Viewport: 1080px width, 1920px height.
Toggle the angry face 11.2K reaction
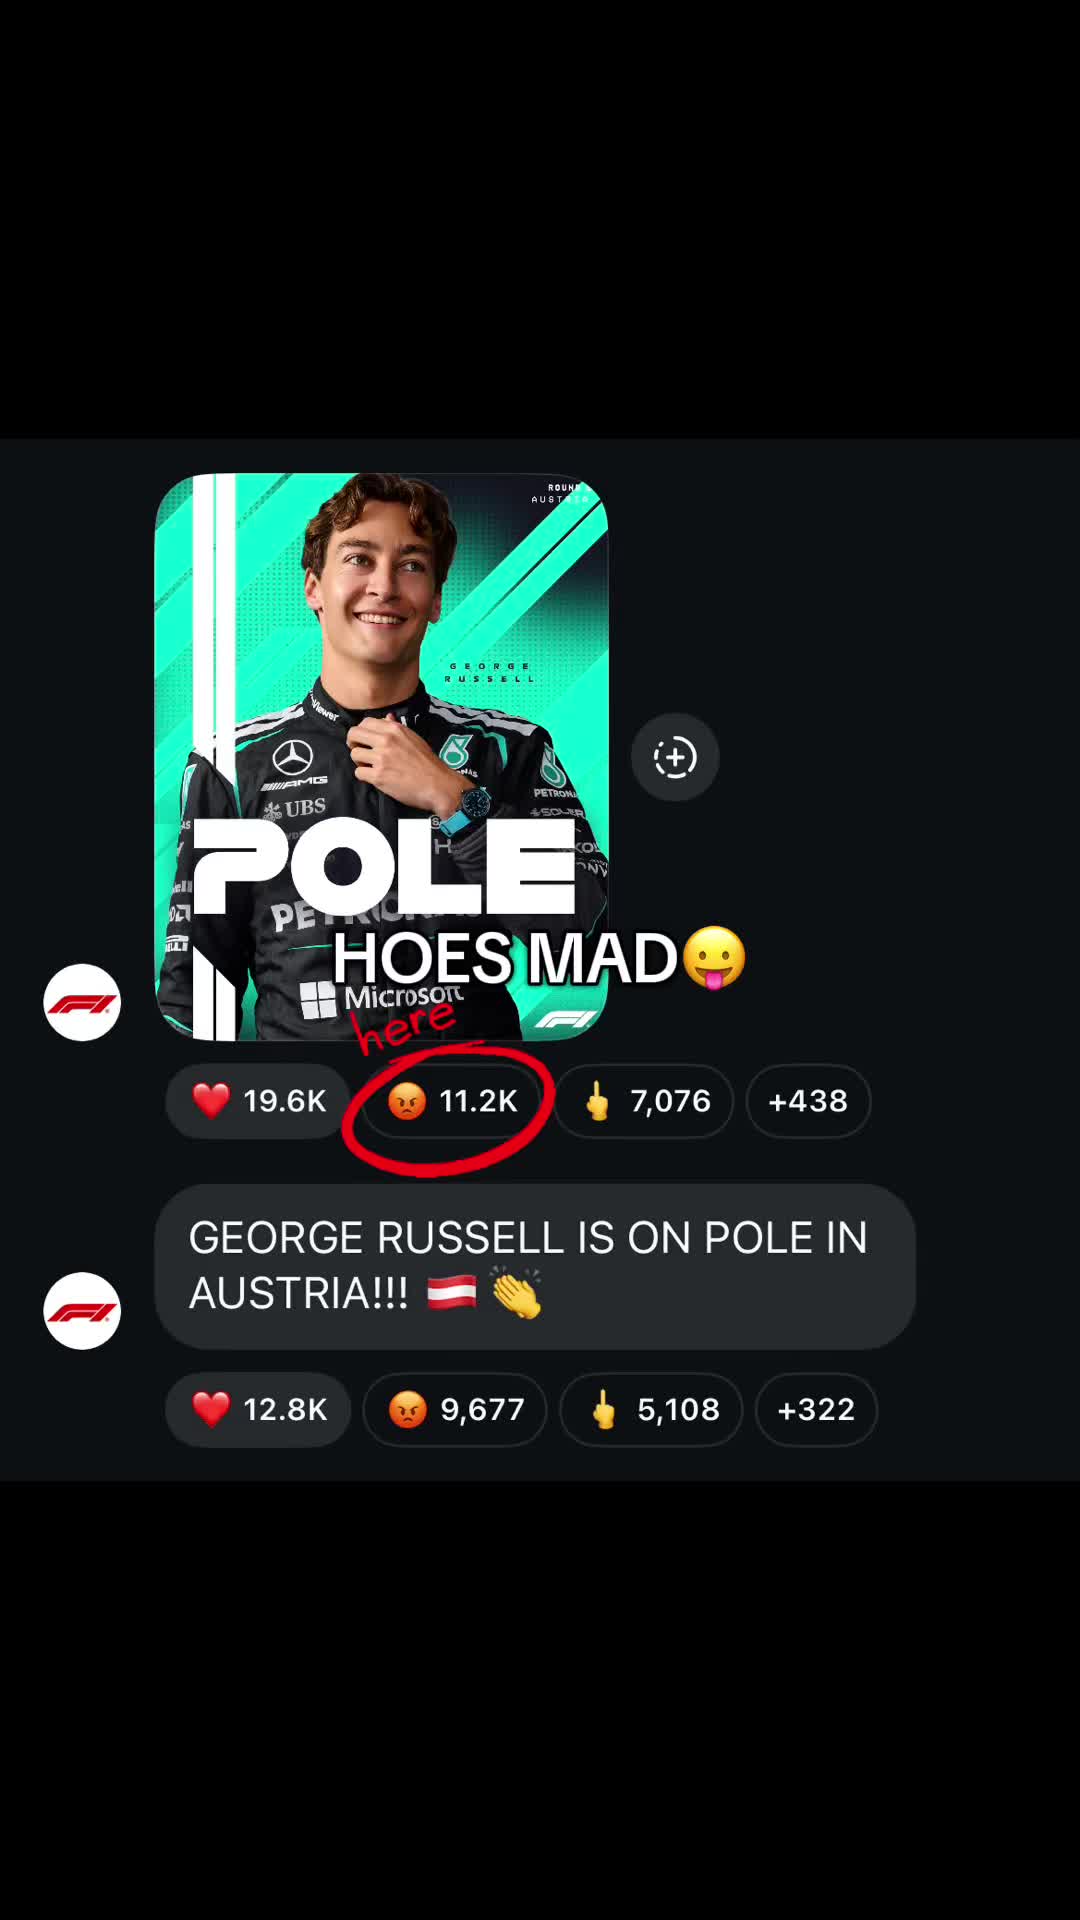(x=453, y=1101)
